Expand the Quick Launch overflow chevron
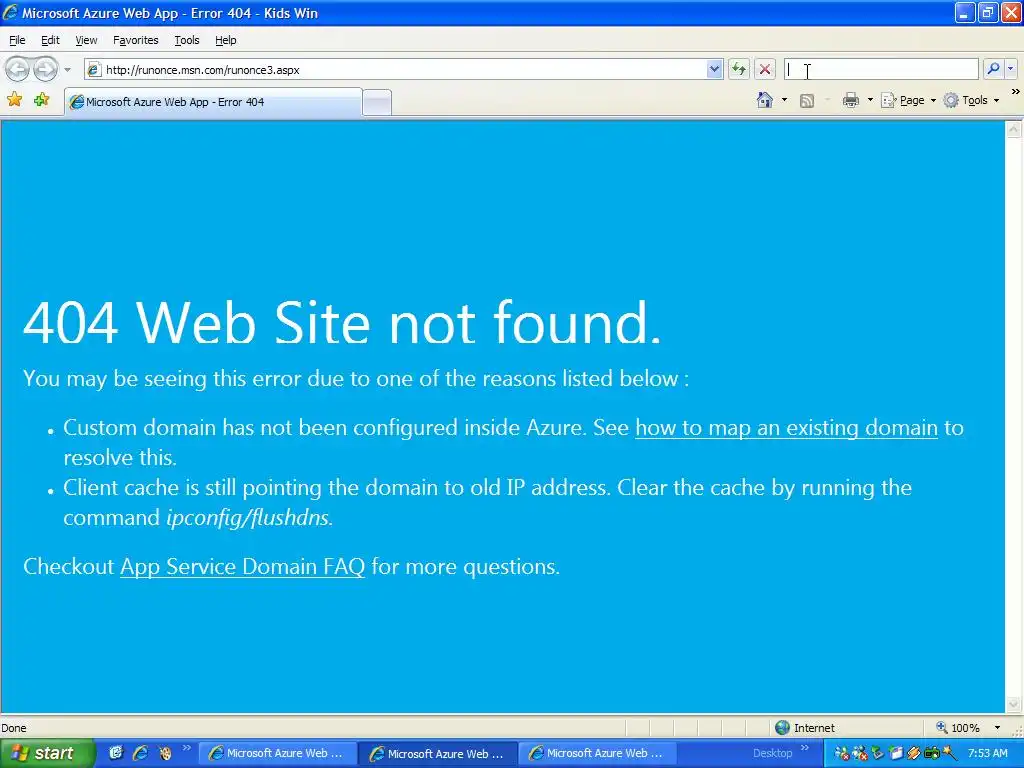 pos(187,748)
